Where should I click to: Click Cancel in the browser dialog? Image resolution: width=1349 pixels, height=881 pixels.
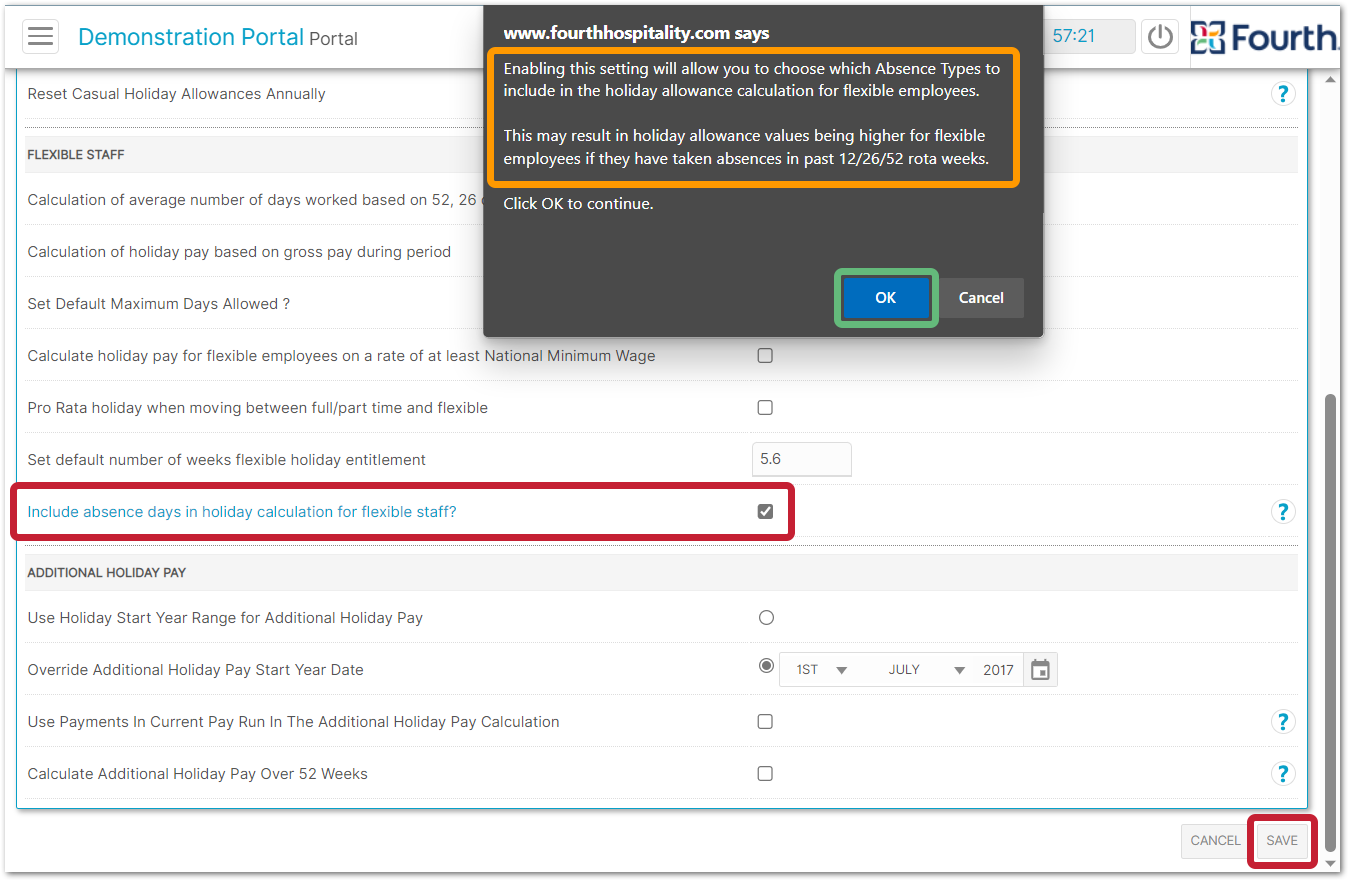point(981,298)
